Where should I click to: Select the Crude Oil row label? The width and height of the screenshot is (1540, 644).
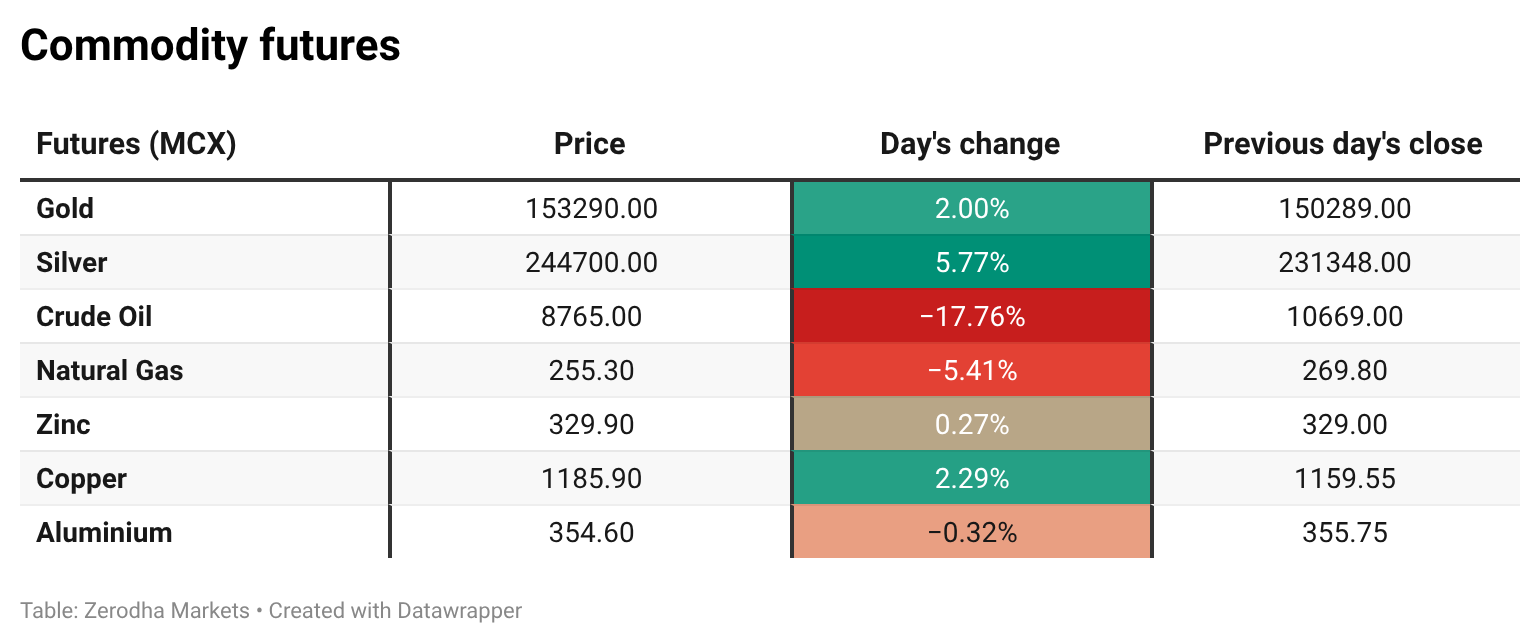pyautogui.click(x=94, y=317)
